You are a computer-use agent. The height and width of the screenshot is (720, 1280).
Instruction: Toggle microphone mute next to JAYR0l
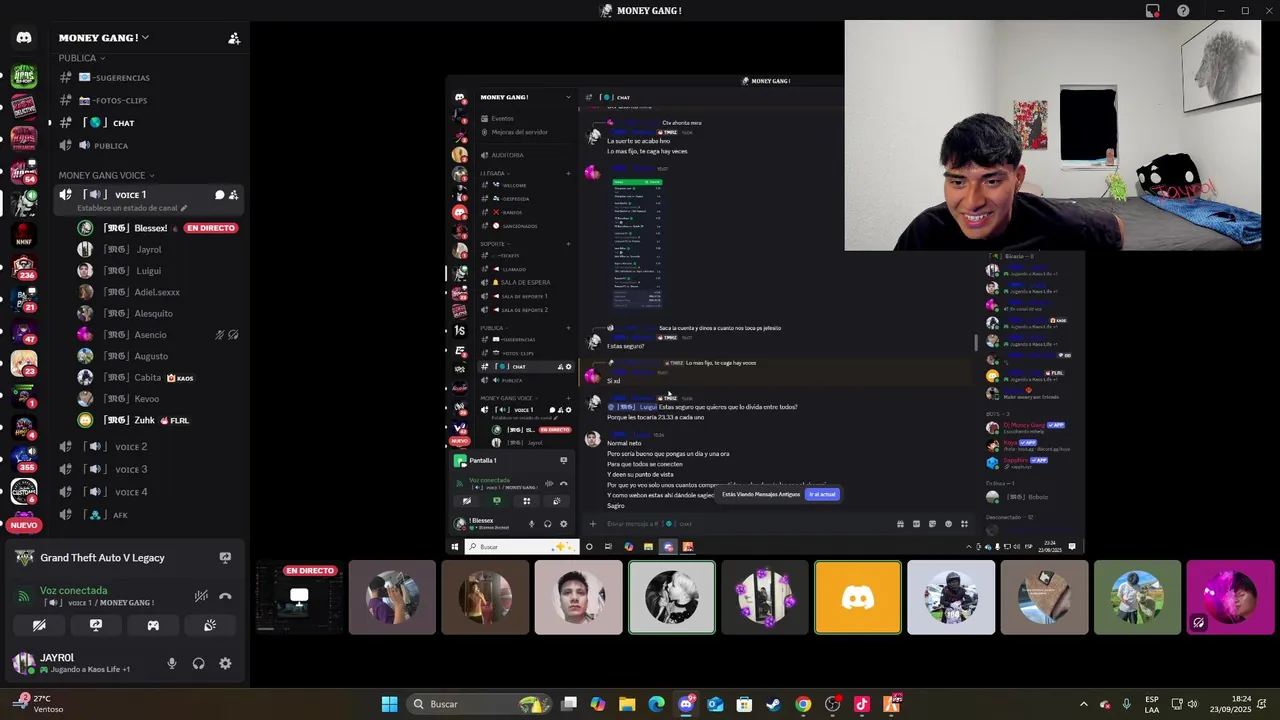coord(172,663)
